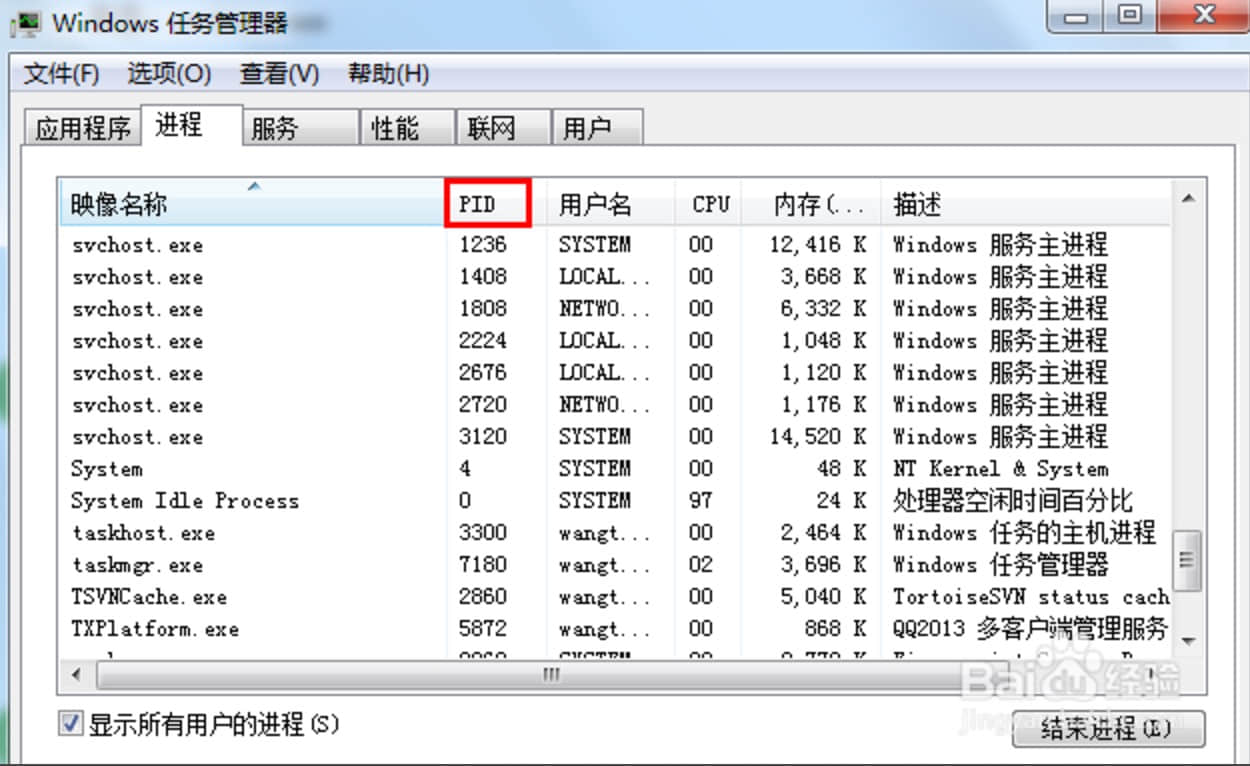
Task: Open the 应用程序 tab
Action: click(83, 129)
